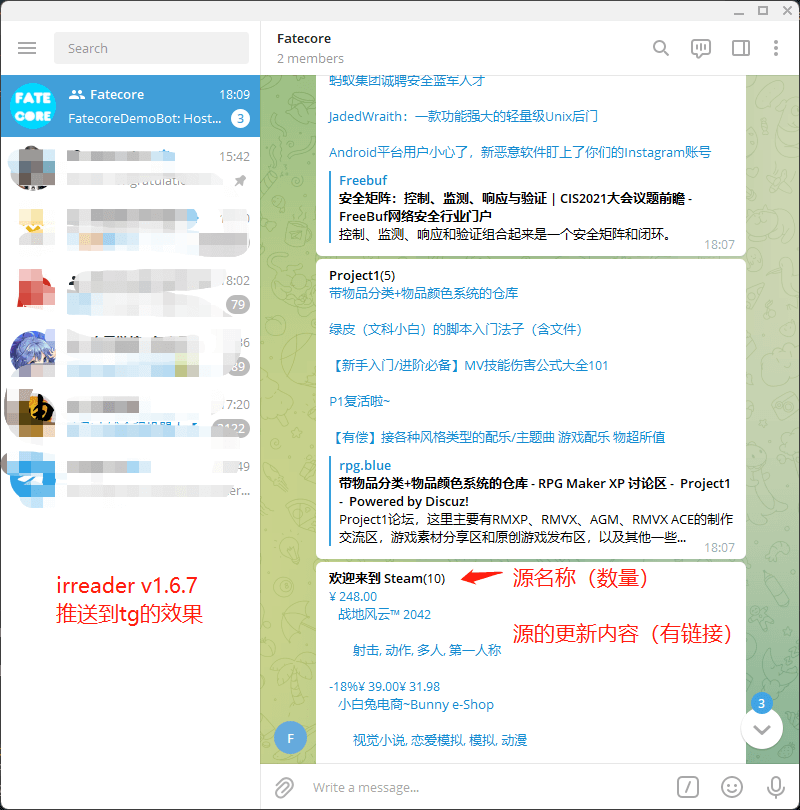Open the bot commands slash button
The image size is (800, 810).
687,787
